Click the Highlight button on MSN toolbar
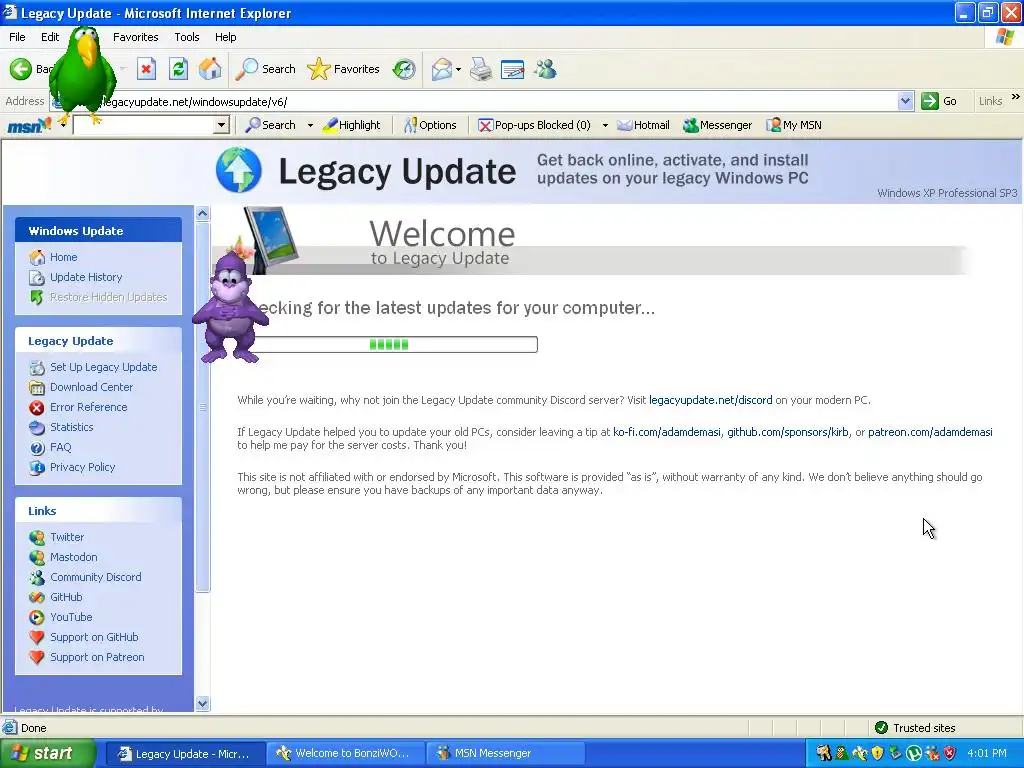 pyautogui.click(x=351, y=125)
